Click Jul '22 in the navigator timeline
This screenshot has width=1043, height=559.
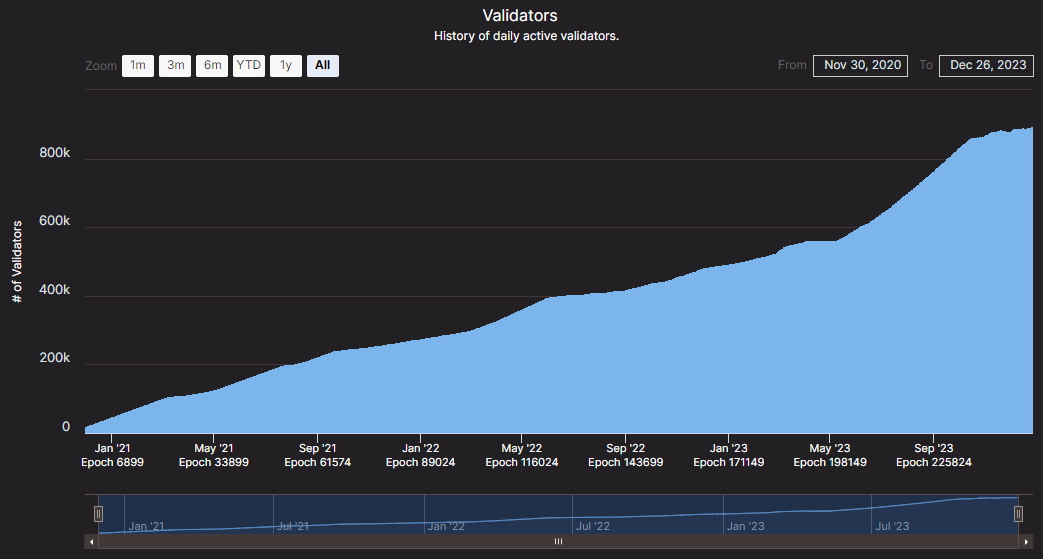point(594,525)
